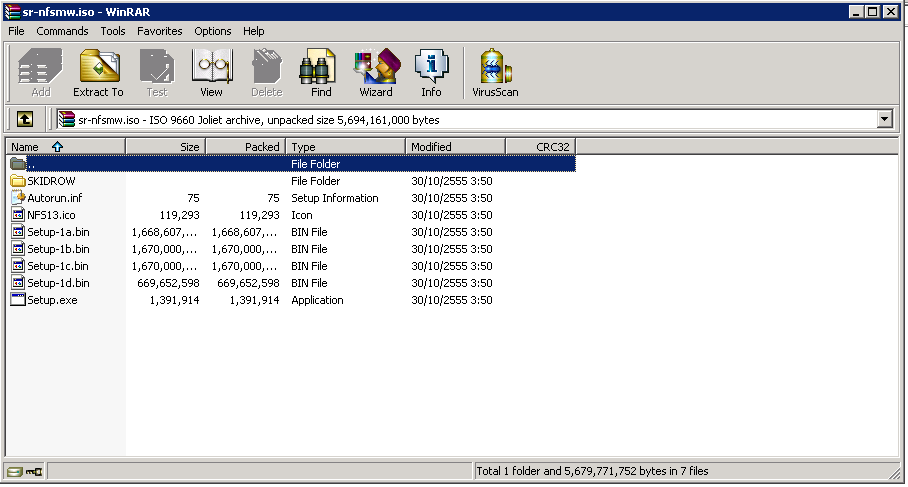Sort by the Type column header

346,147
